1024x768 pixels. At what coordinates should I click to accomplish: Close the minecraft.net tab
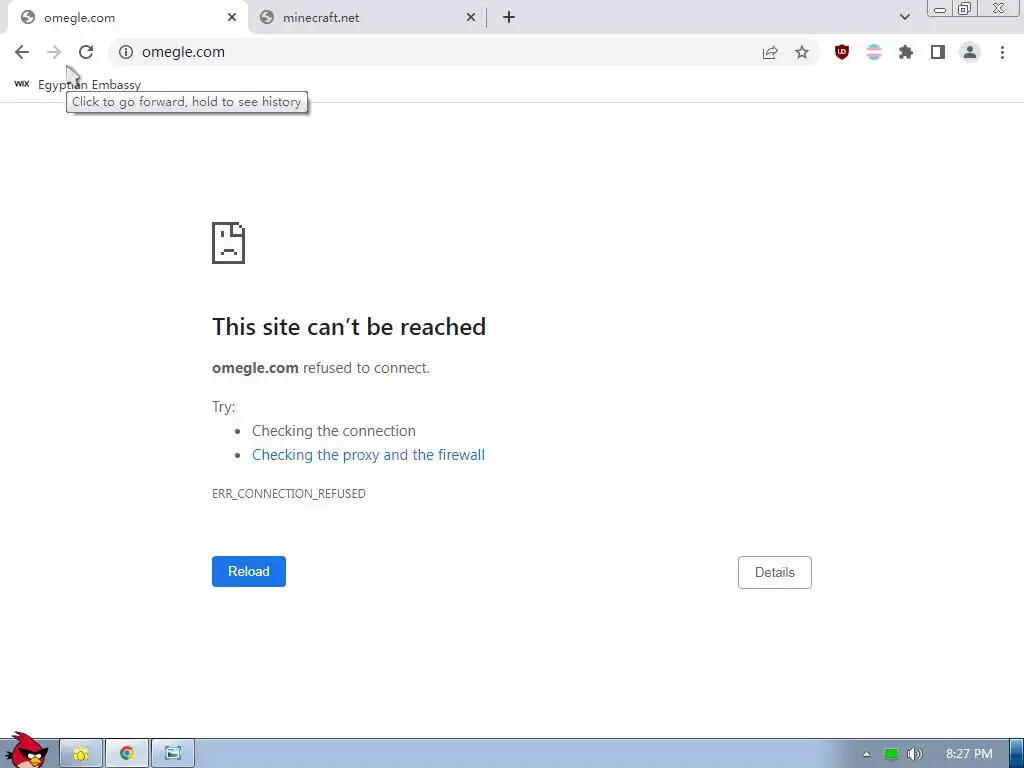pos(471,18)
